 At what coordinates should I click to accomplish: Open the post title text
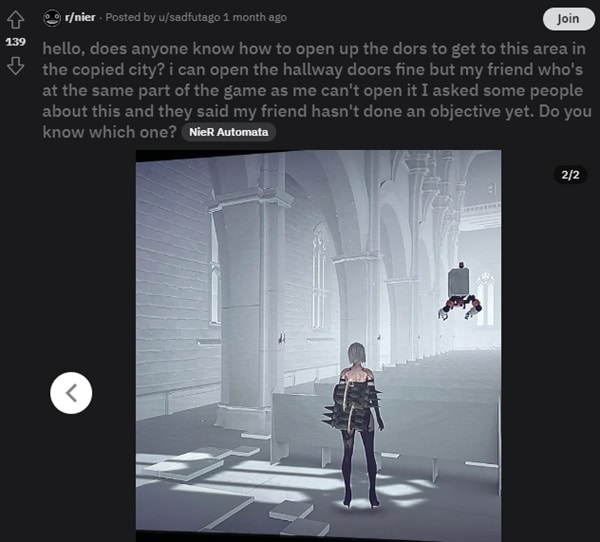pos(316,90)
